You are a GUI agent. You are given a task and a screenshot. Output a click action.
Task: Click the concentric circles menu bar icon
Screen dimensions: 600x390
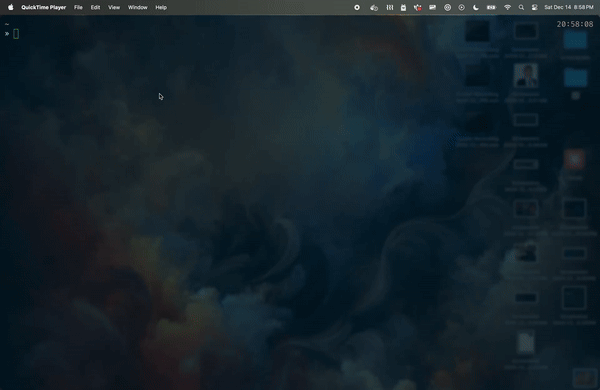pos(447,7)
